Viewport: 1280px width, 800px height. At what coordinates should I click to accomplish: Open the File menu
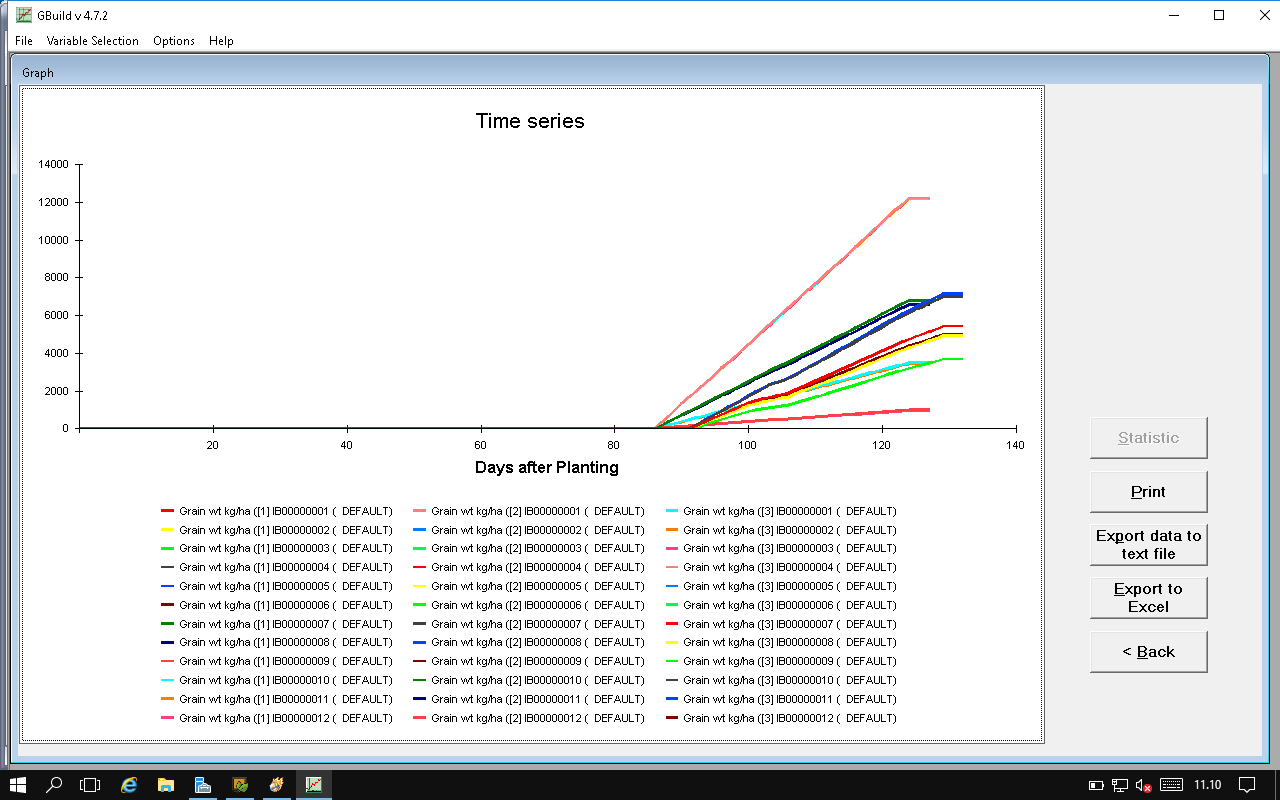tap(24, 41)
